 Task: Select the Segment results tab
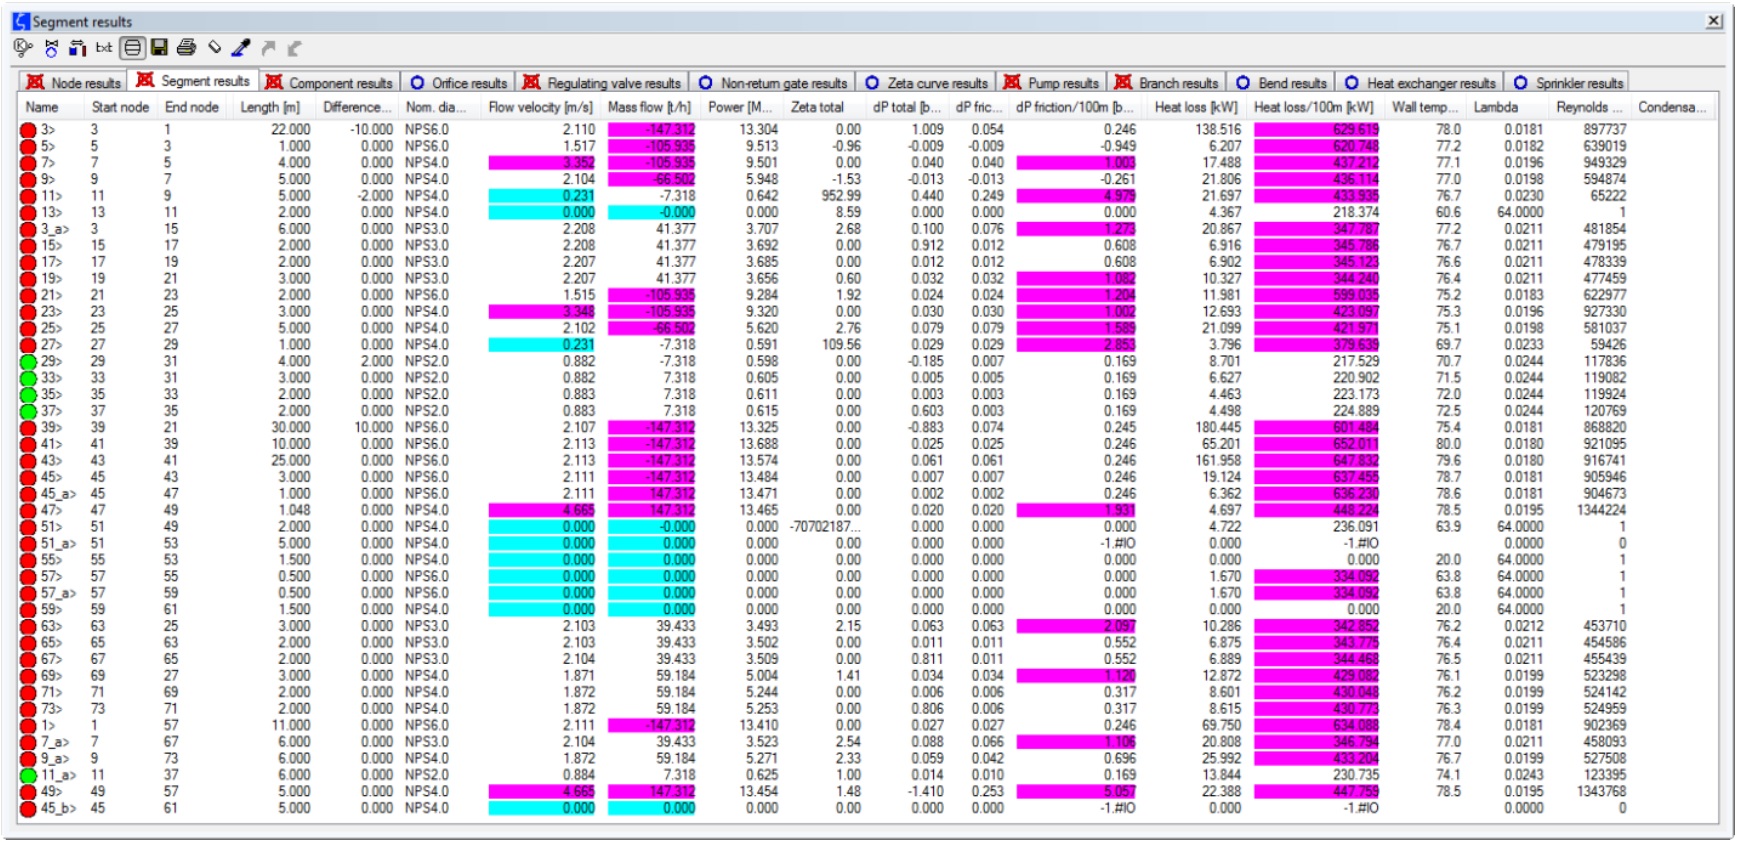193,81
